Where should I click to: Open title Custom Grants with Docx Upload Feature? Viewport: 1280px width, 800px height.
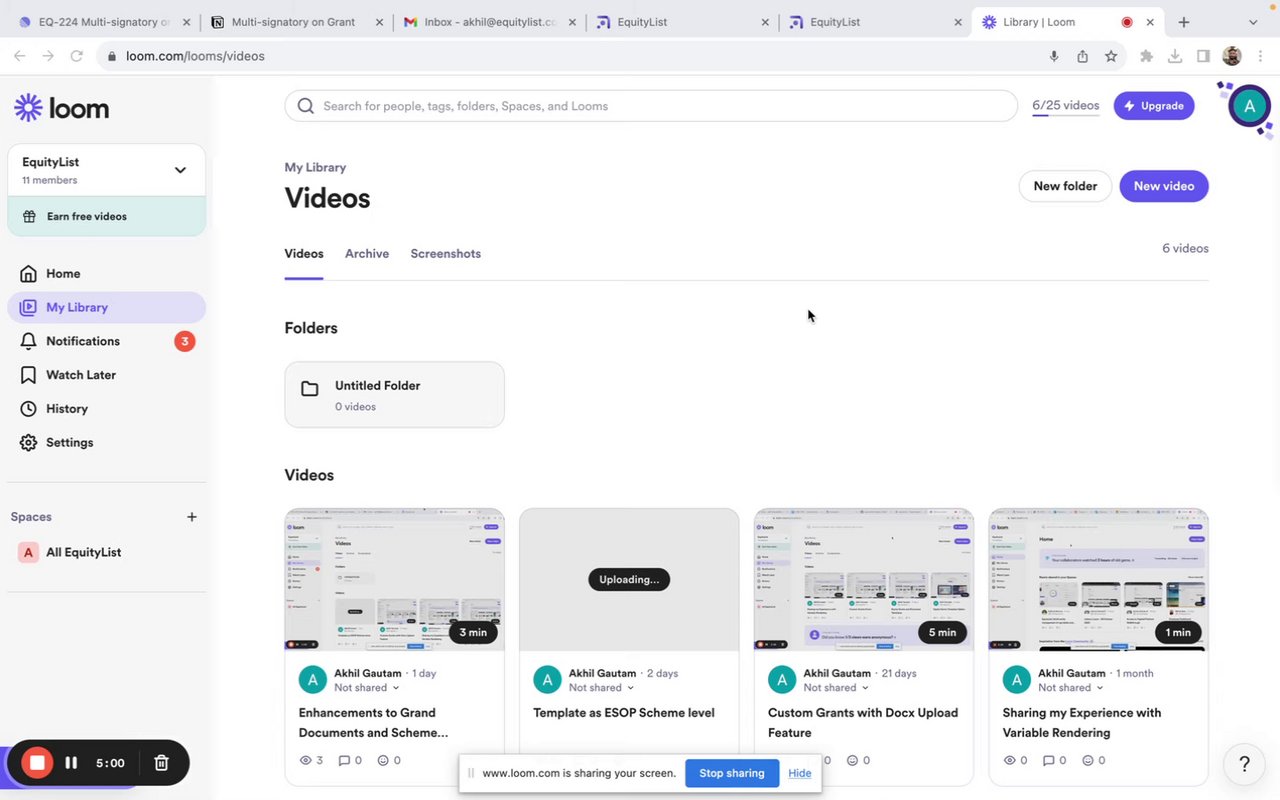[x=863, y=723]
